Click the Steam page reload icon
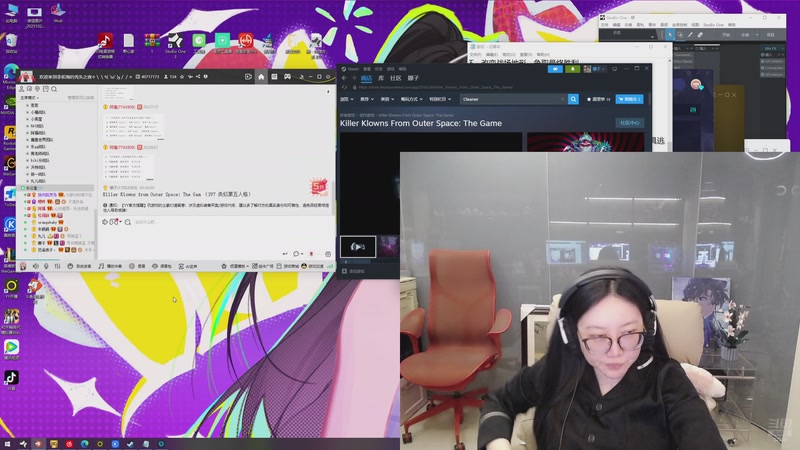 [x=344, y=87]
